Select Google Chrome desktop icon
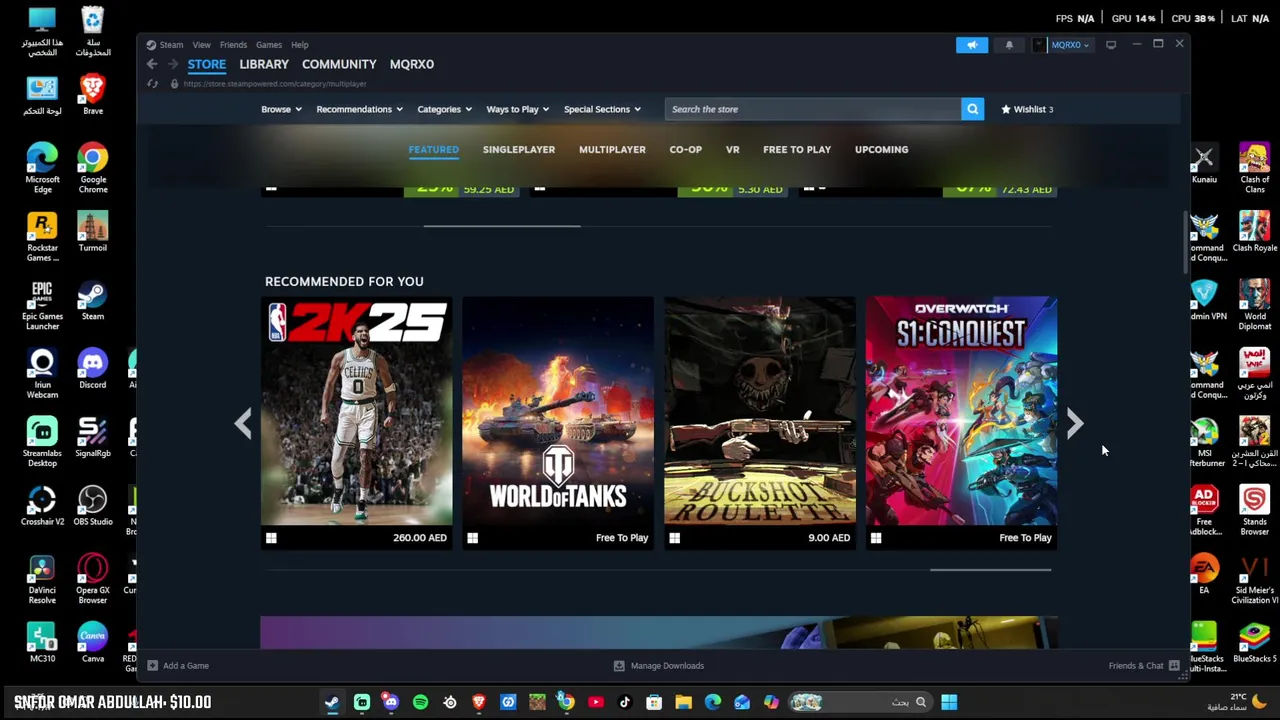 [x=92, y=169]
